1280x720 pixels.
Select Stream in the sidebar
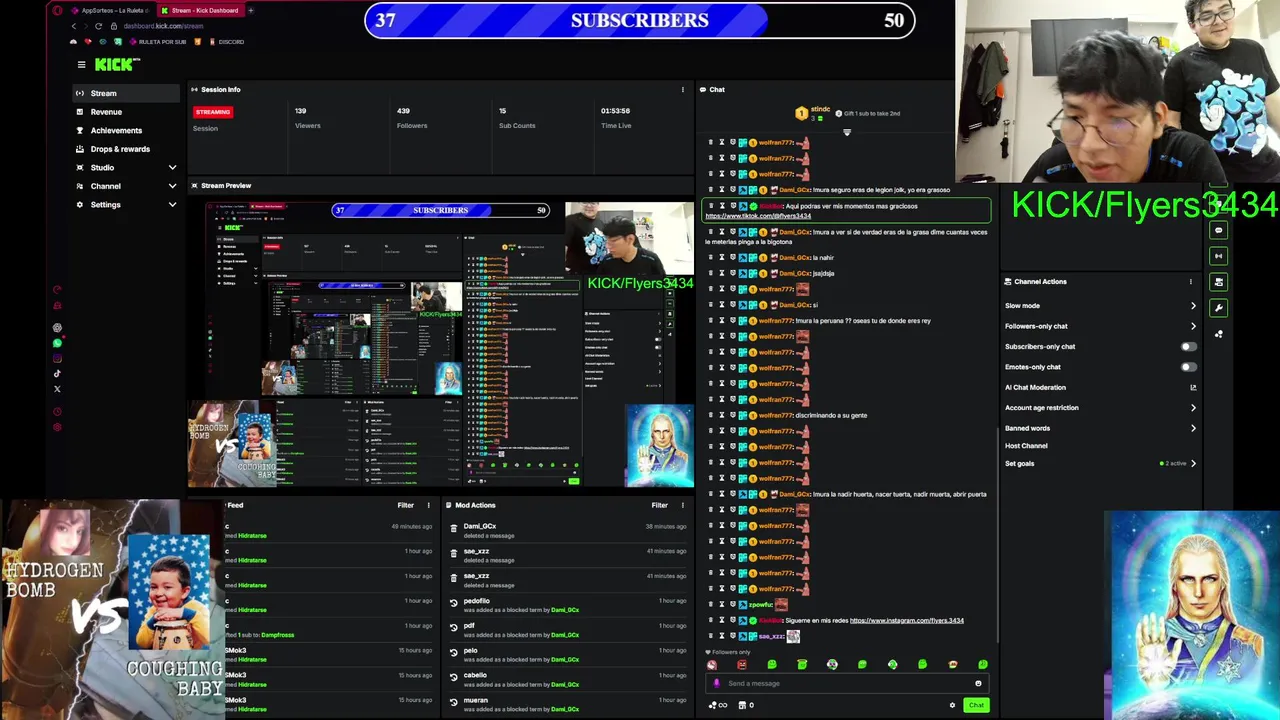(x=126, y=93)
